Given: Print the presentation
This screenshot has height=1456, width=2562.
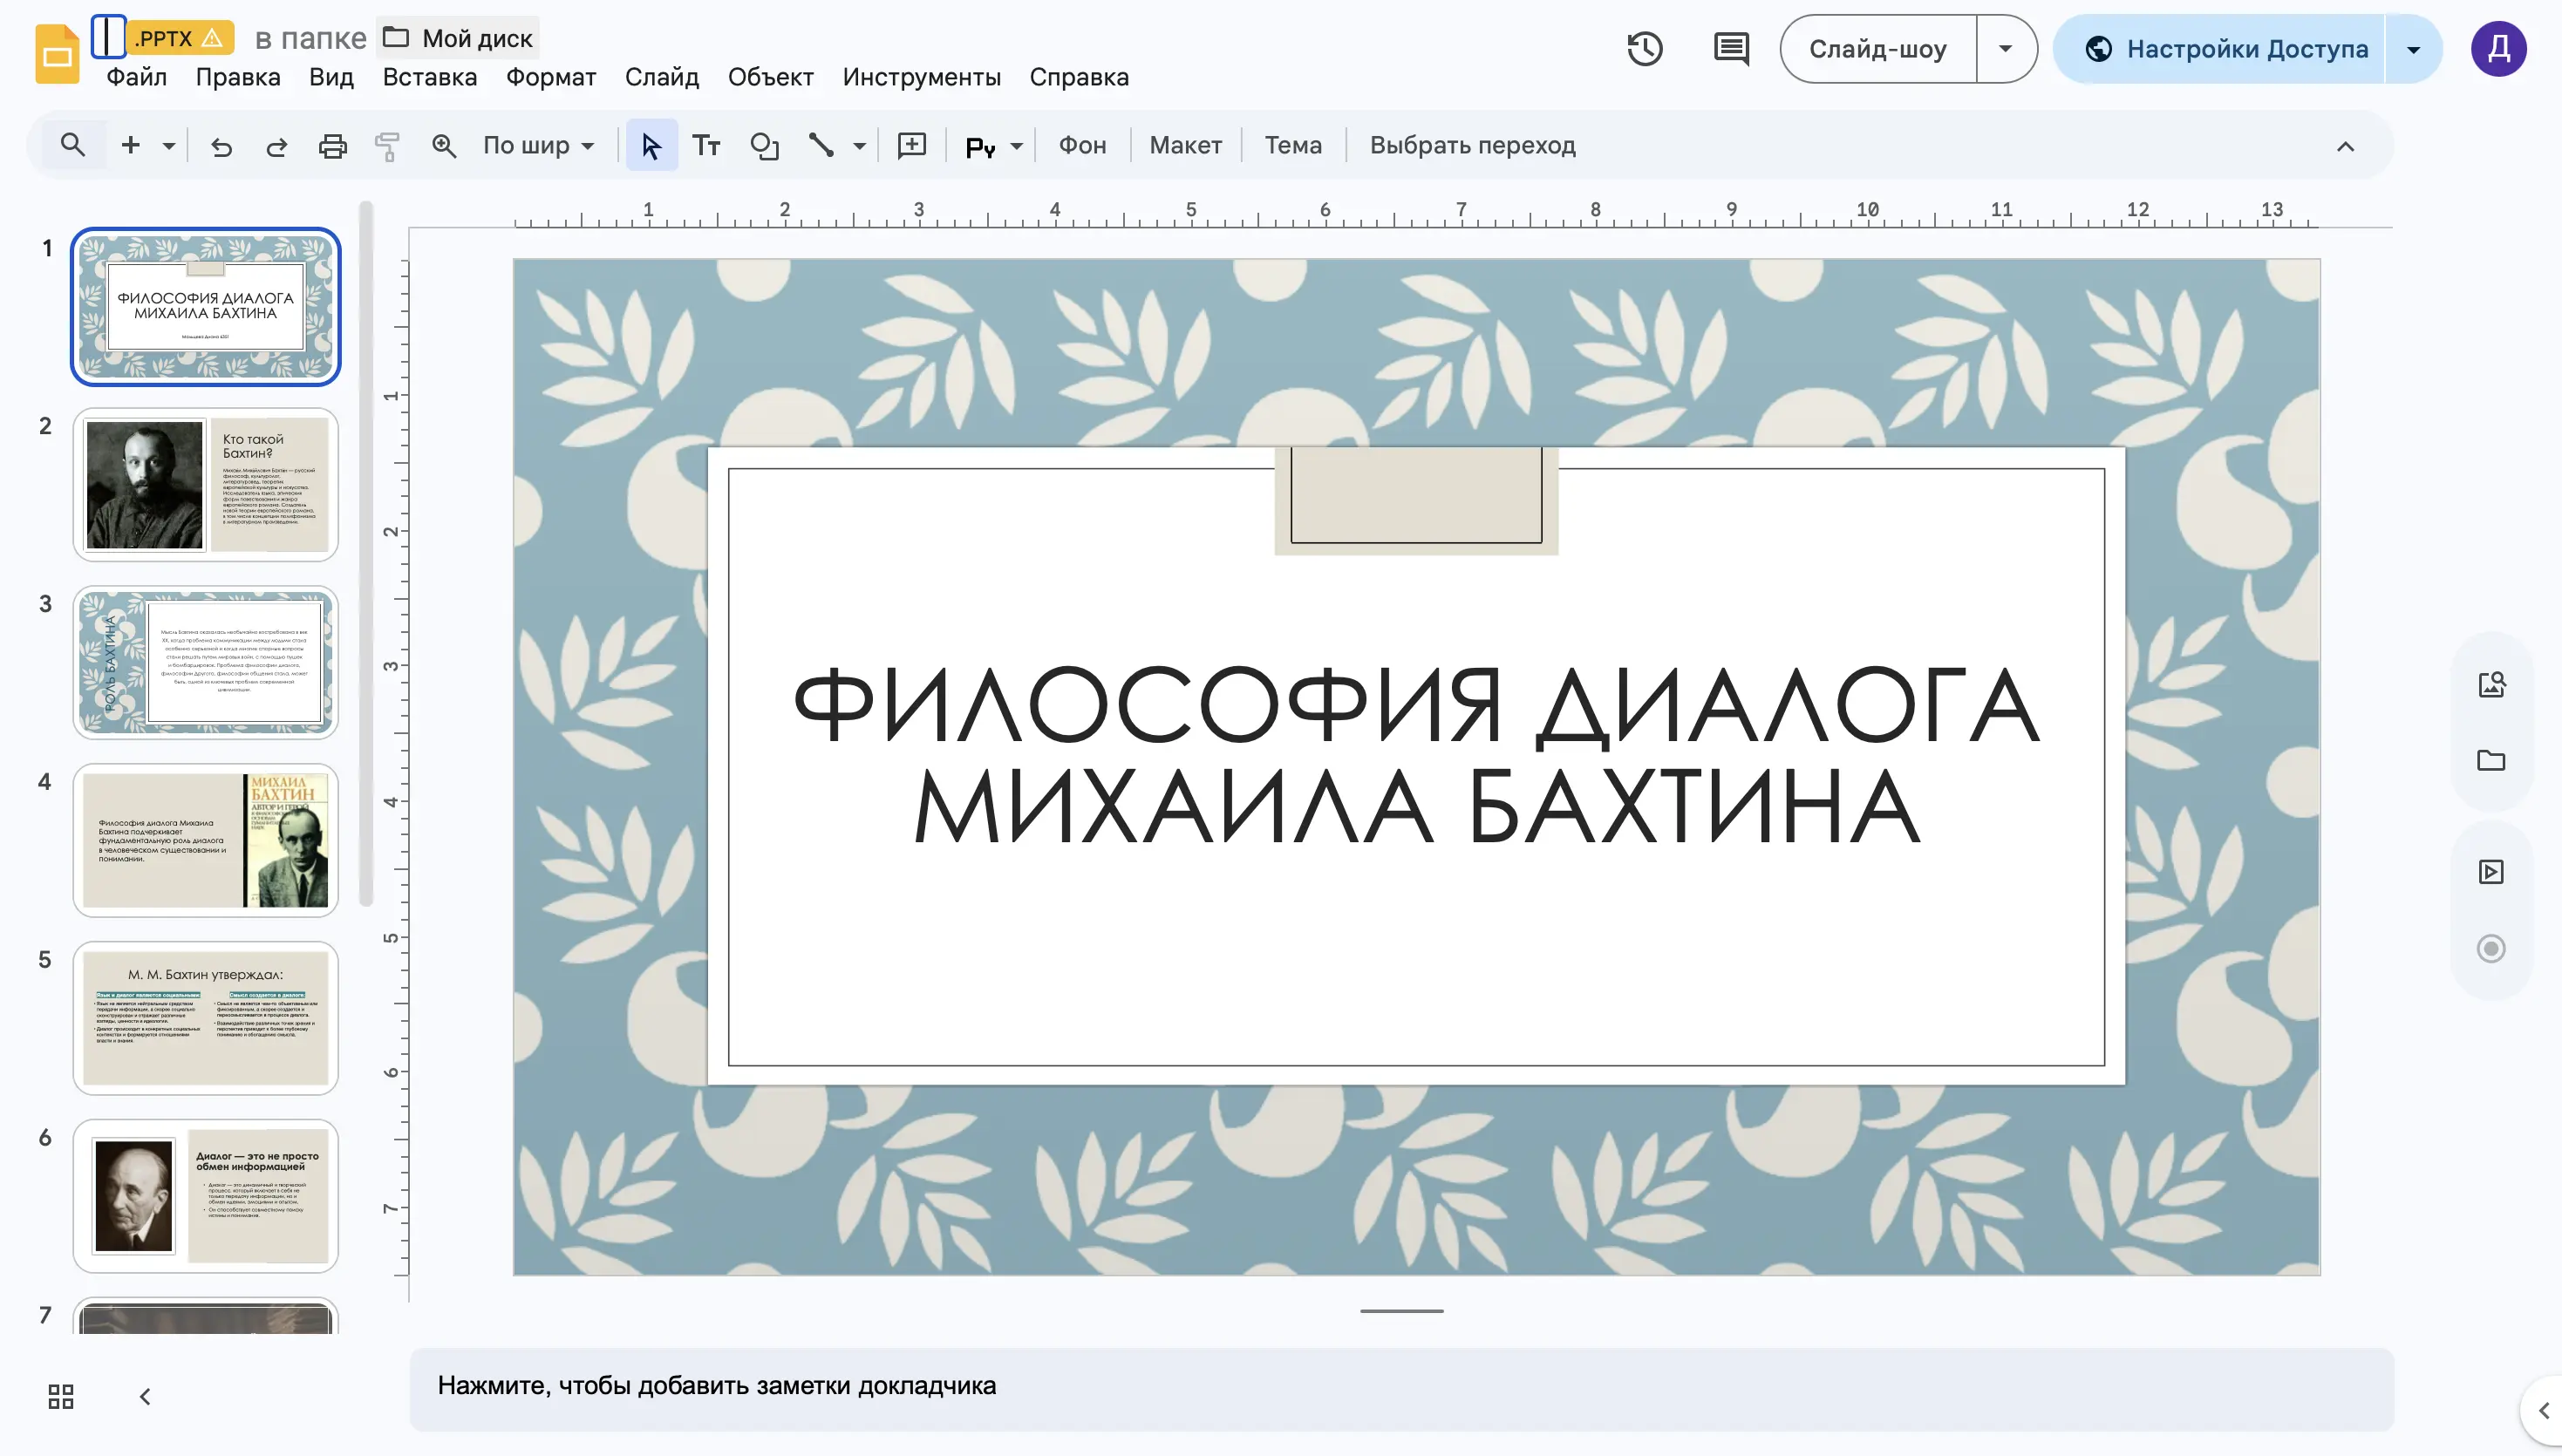Looking at the screenshot, I should (332, 145).
